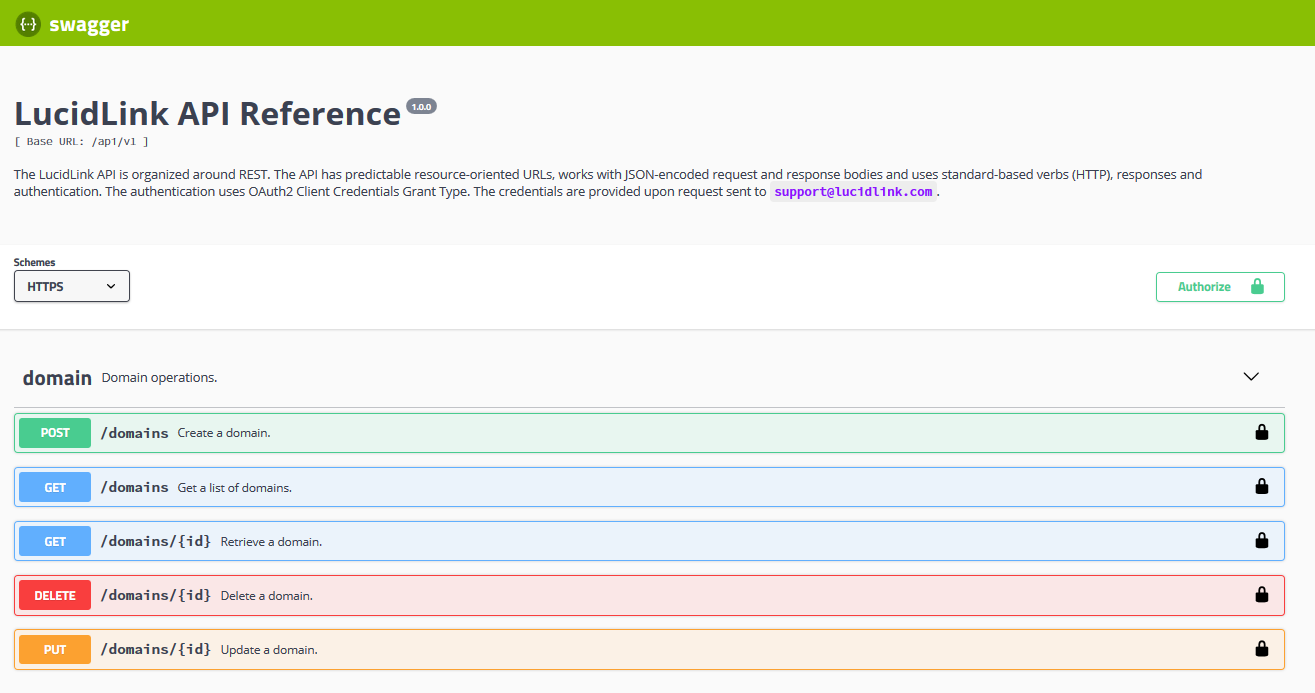Click the domain tag heading

(57, 378)
